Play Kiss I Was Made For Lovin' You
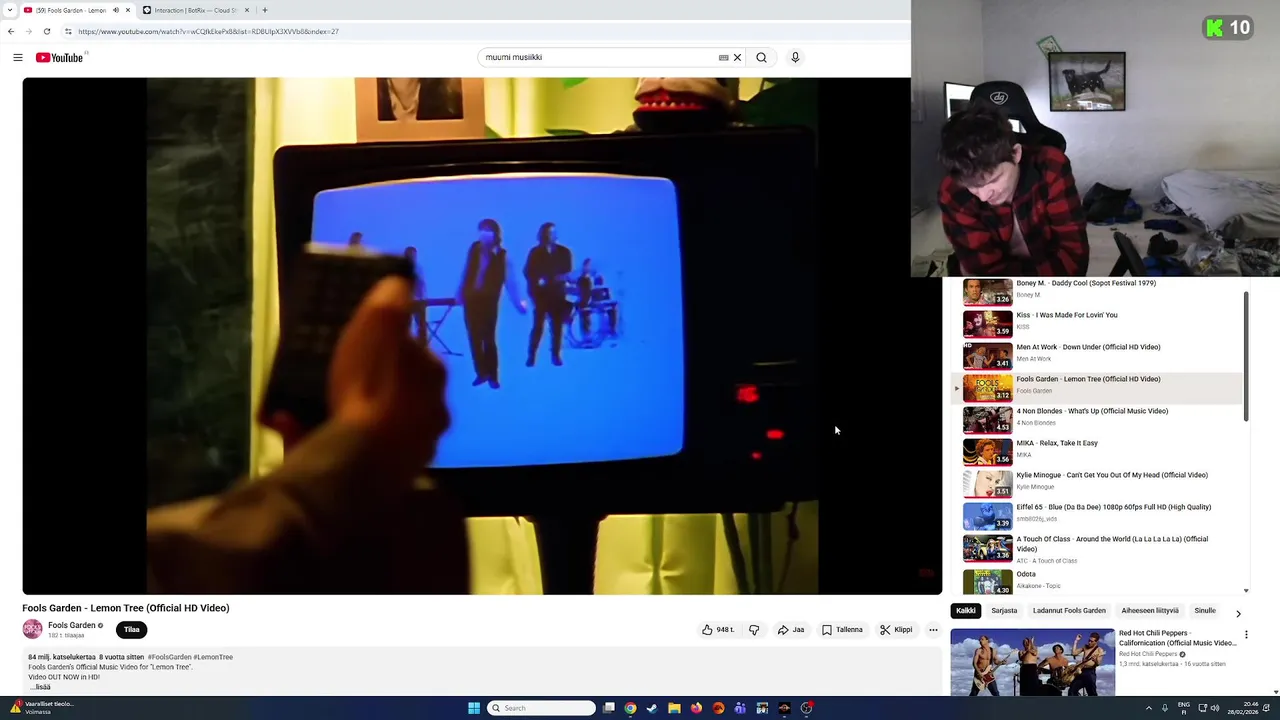This screenshot has width=1280, height=720. pyautogui.click(x=1095, y=323)
